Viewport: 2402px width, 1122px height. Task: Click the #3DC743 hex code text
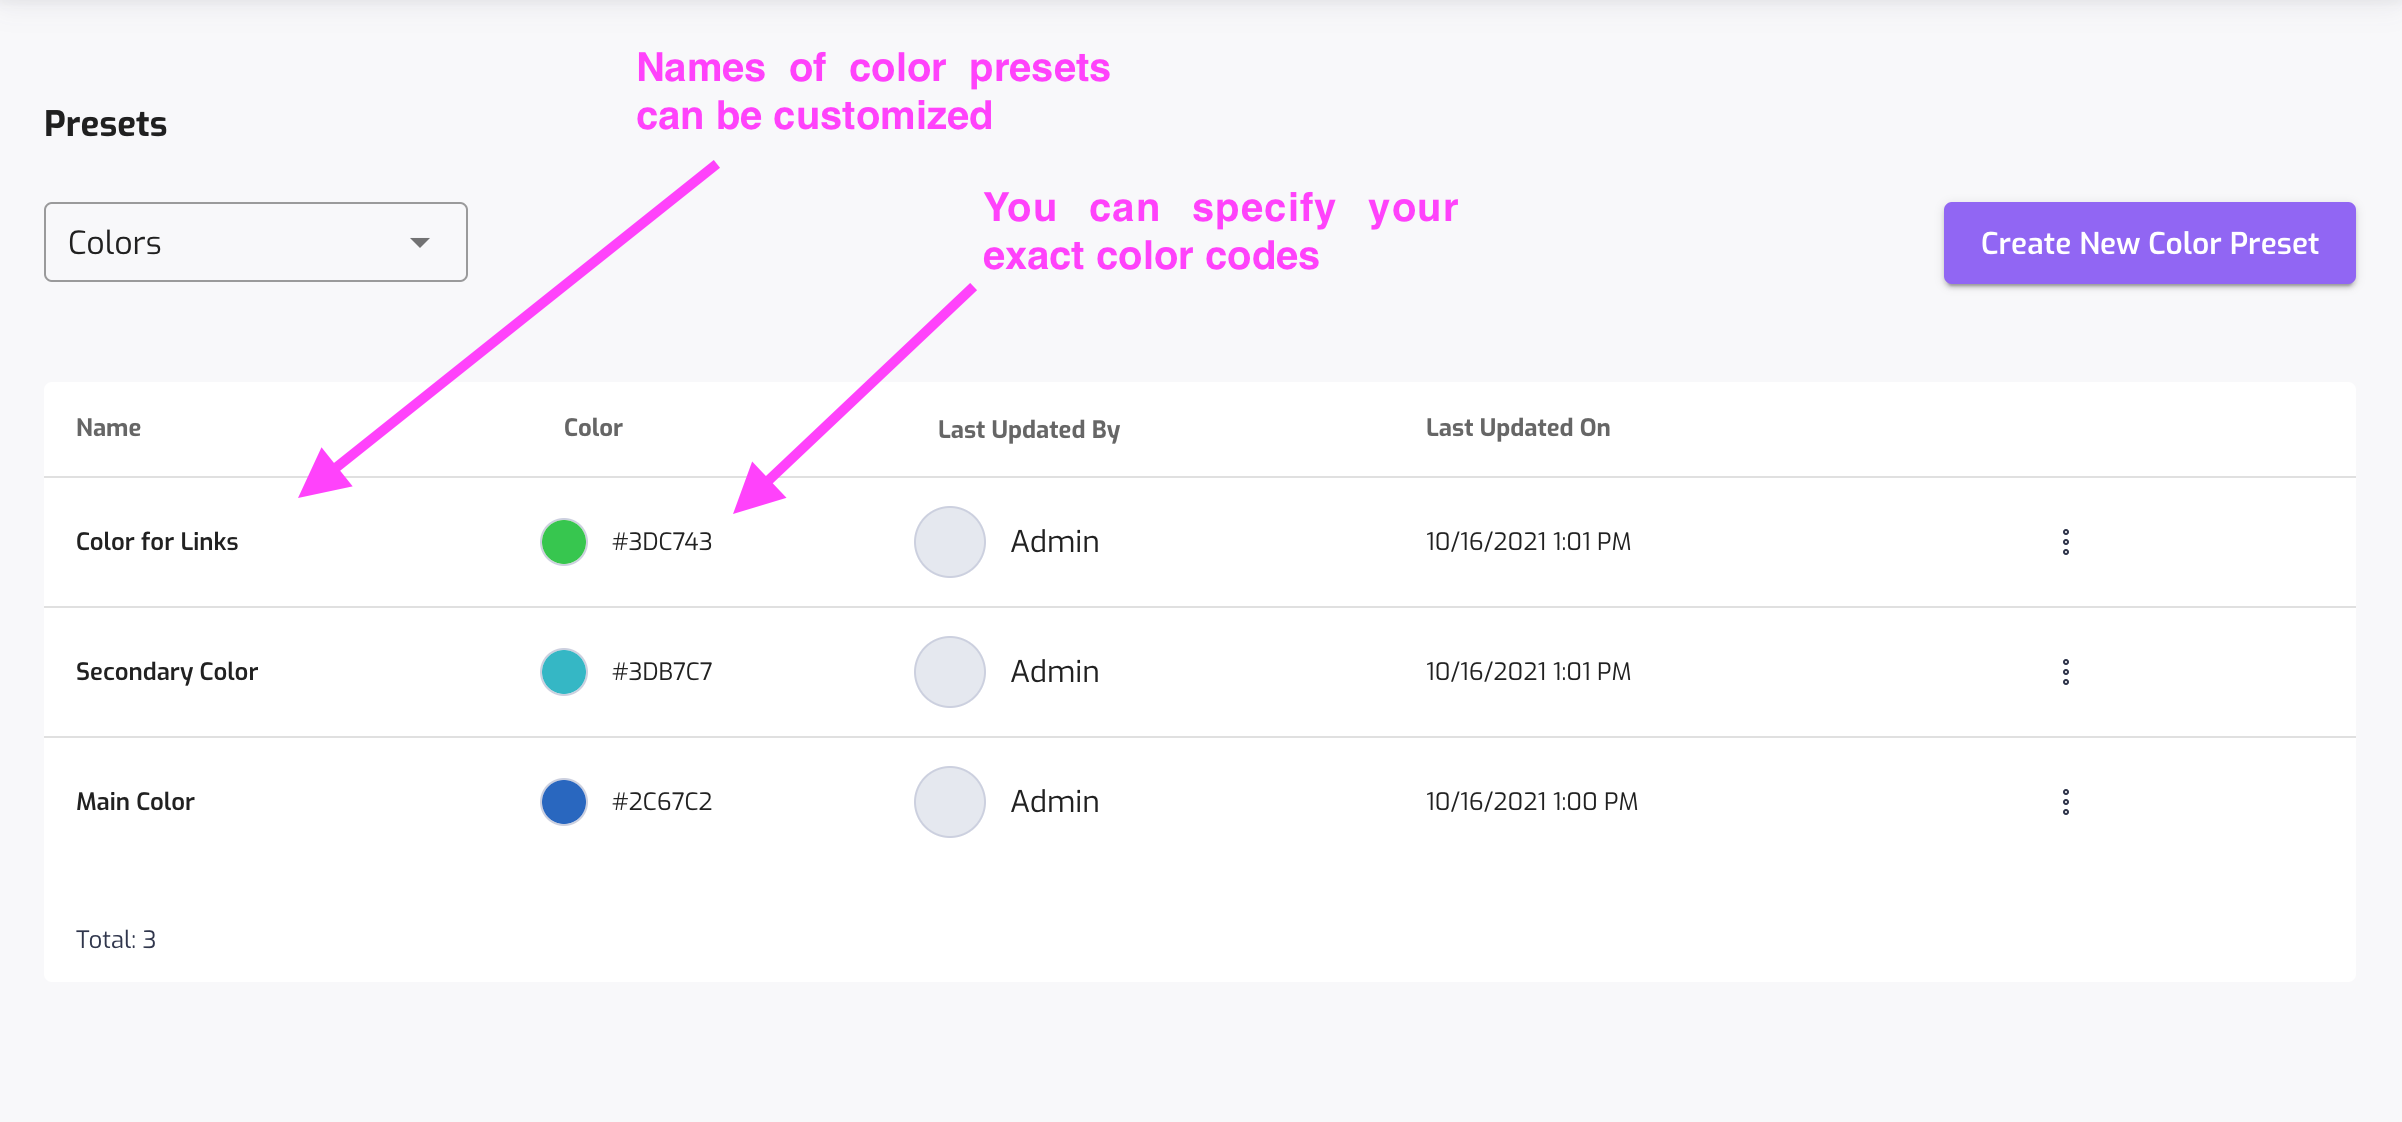click(x=662, y=542)
